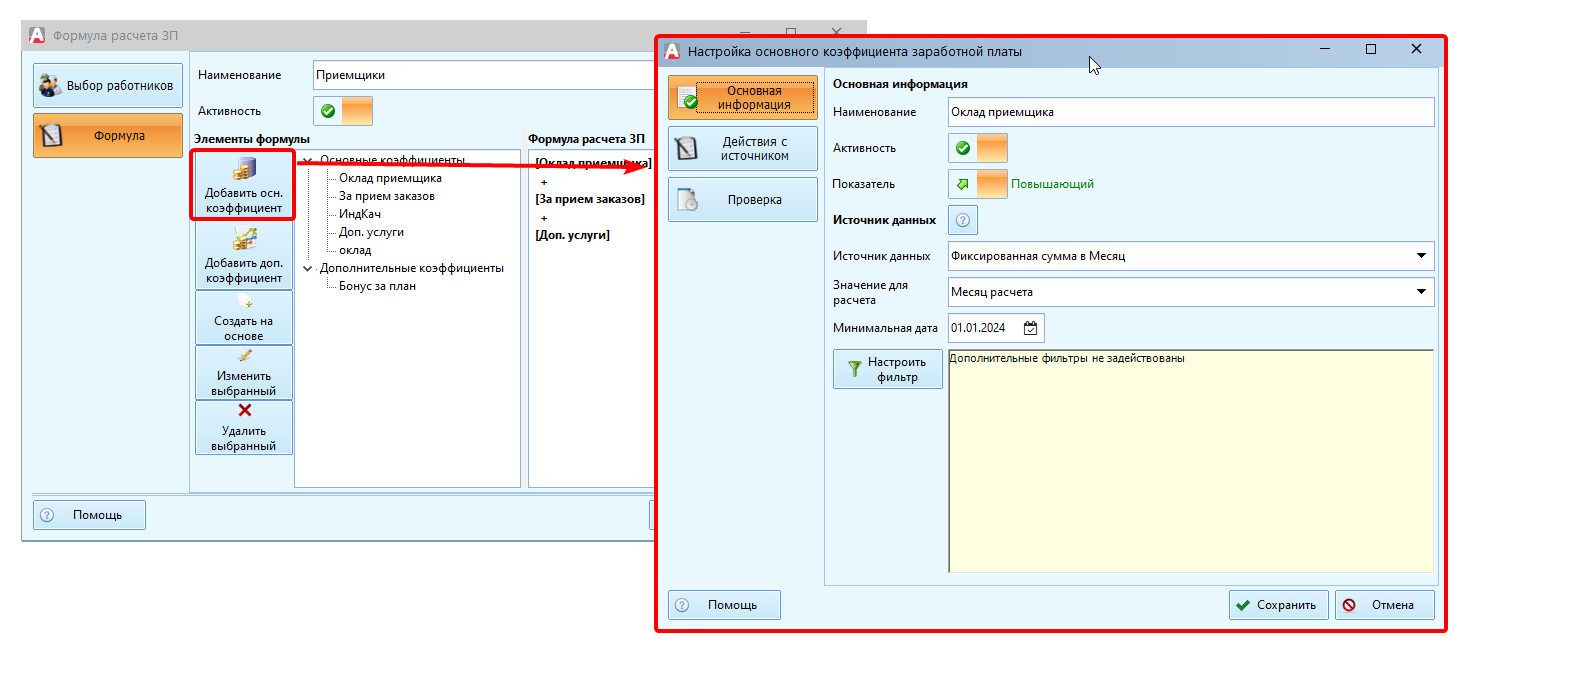Open the Проверка tab
The image size is (1569, 684).
pos(742,200)
